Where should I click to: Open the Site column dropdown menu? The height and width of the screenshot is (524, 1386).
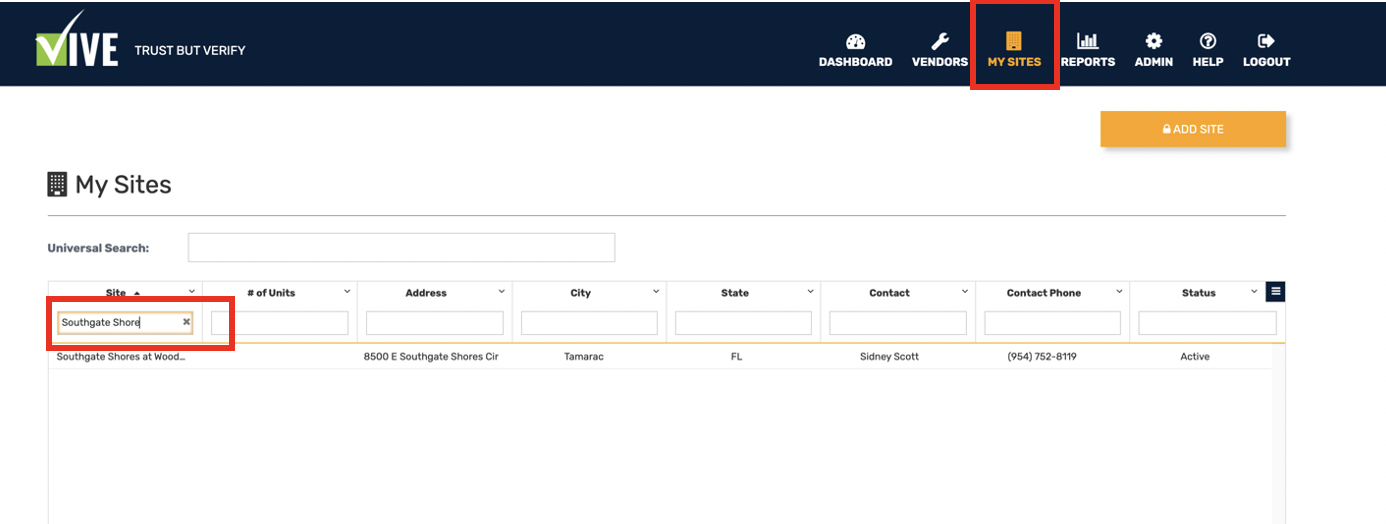[192, 291]
